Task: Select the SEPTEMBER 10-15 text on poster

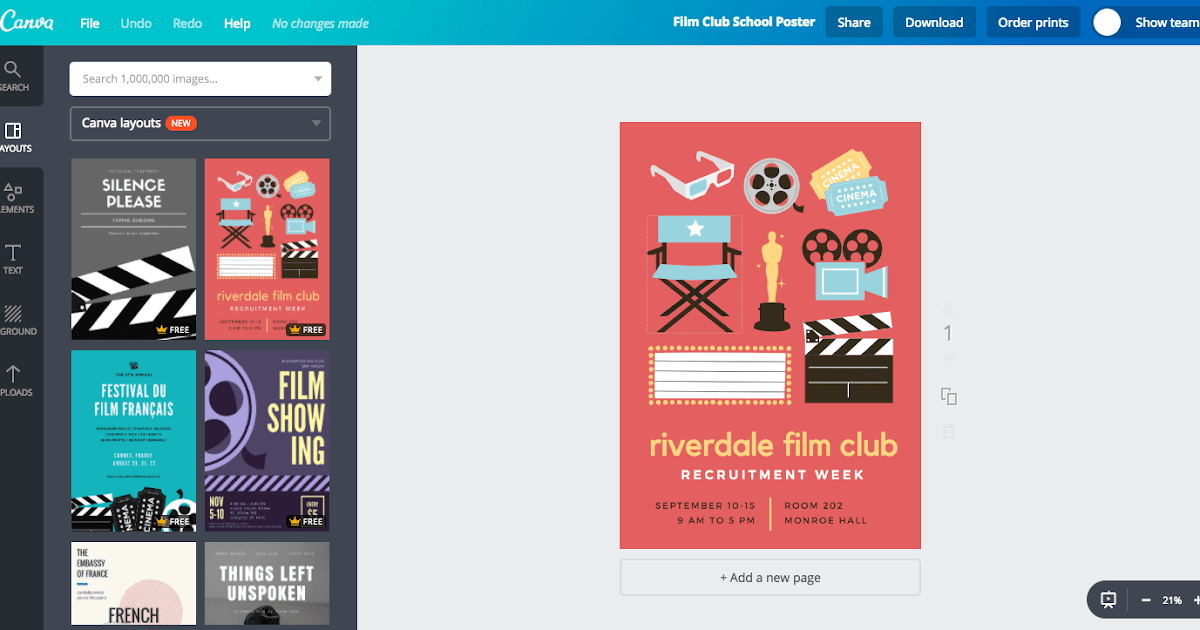Action: 705,506
